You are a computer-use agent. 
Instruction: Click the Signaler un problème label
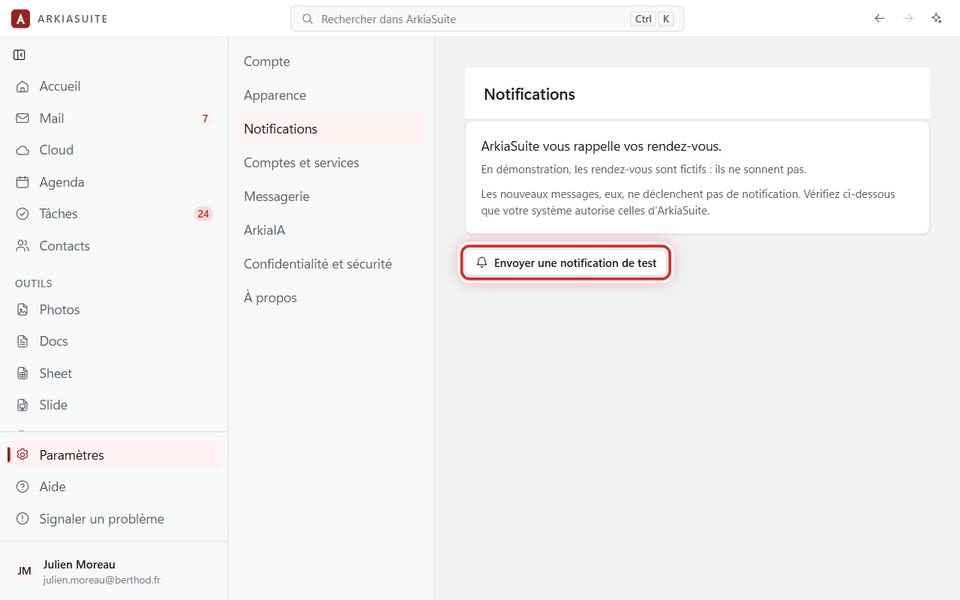pos(102,519)
